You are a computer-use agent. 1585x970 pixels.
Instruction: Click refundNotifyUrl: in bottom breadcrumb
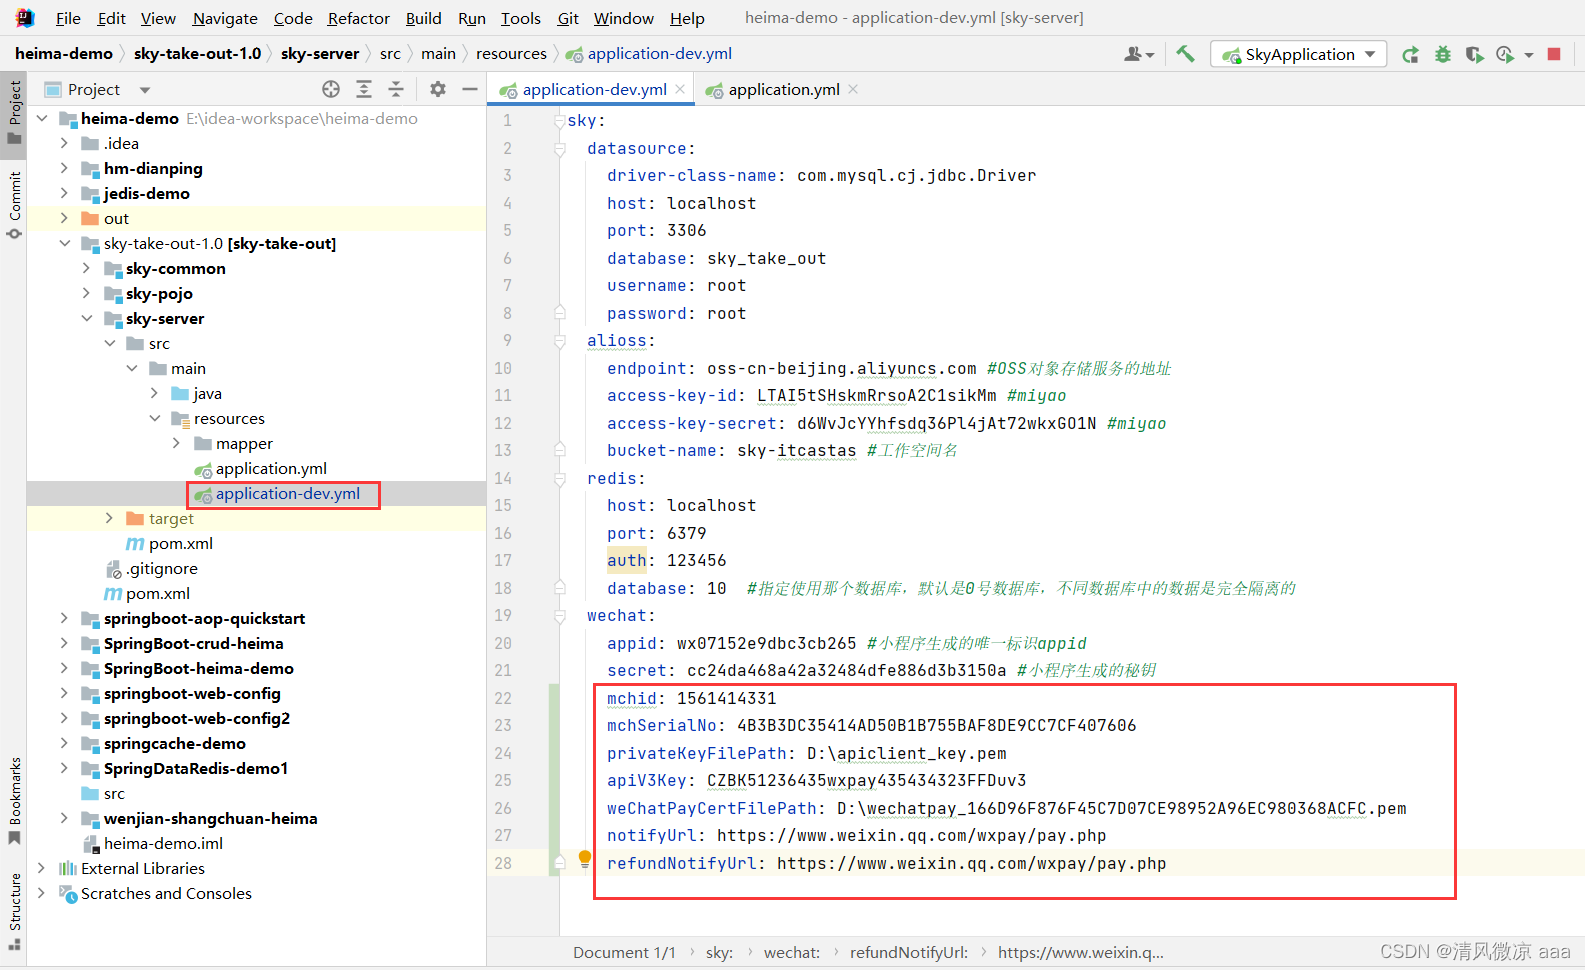909,952
